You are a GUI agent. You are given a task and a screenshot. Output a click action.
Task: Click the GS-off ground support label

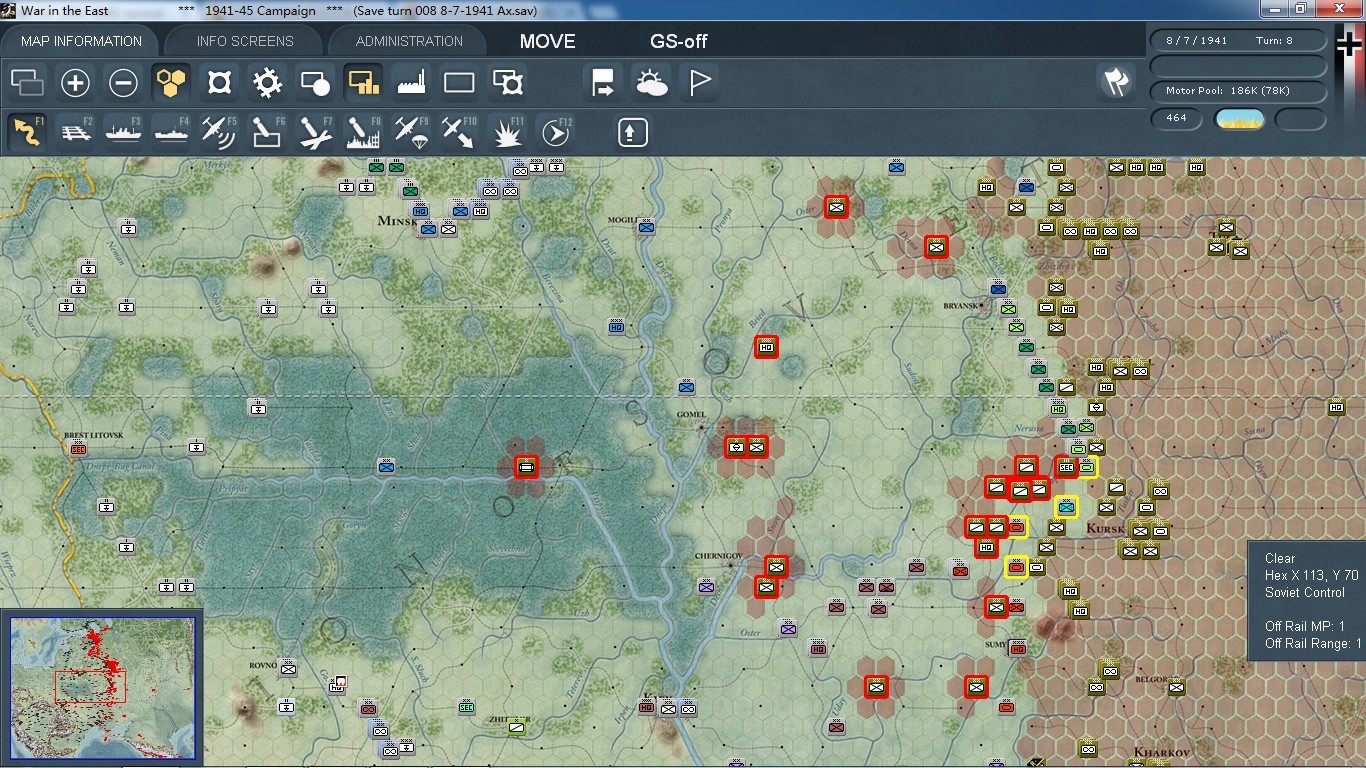679,41
